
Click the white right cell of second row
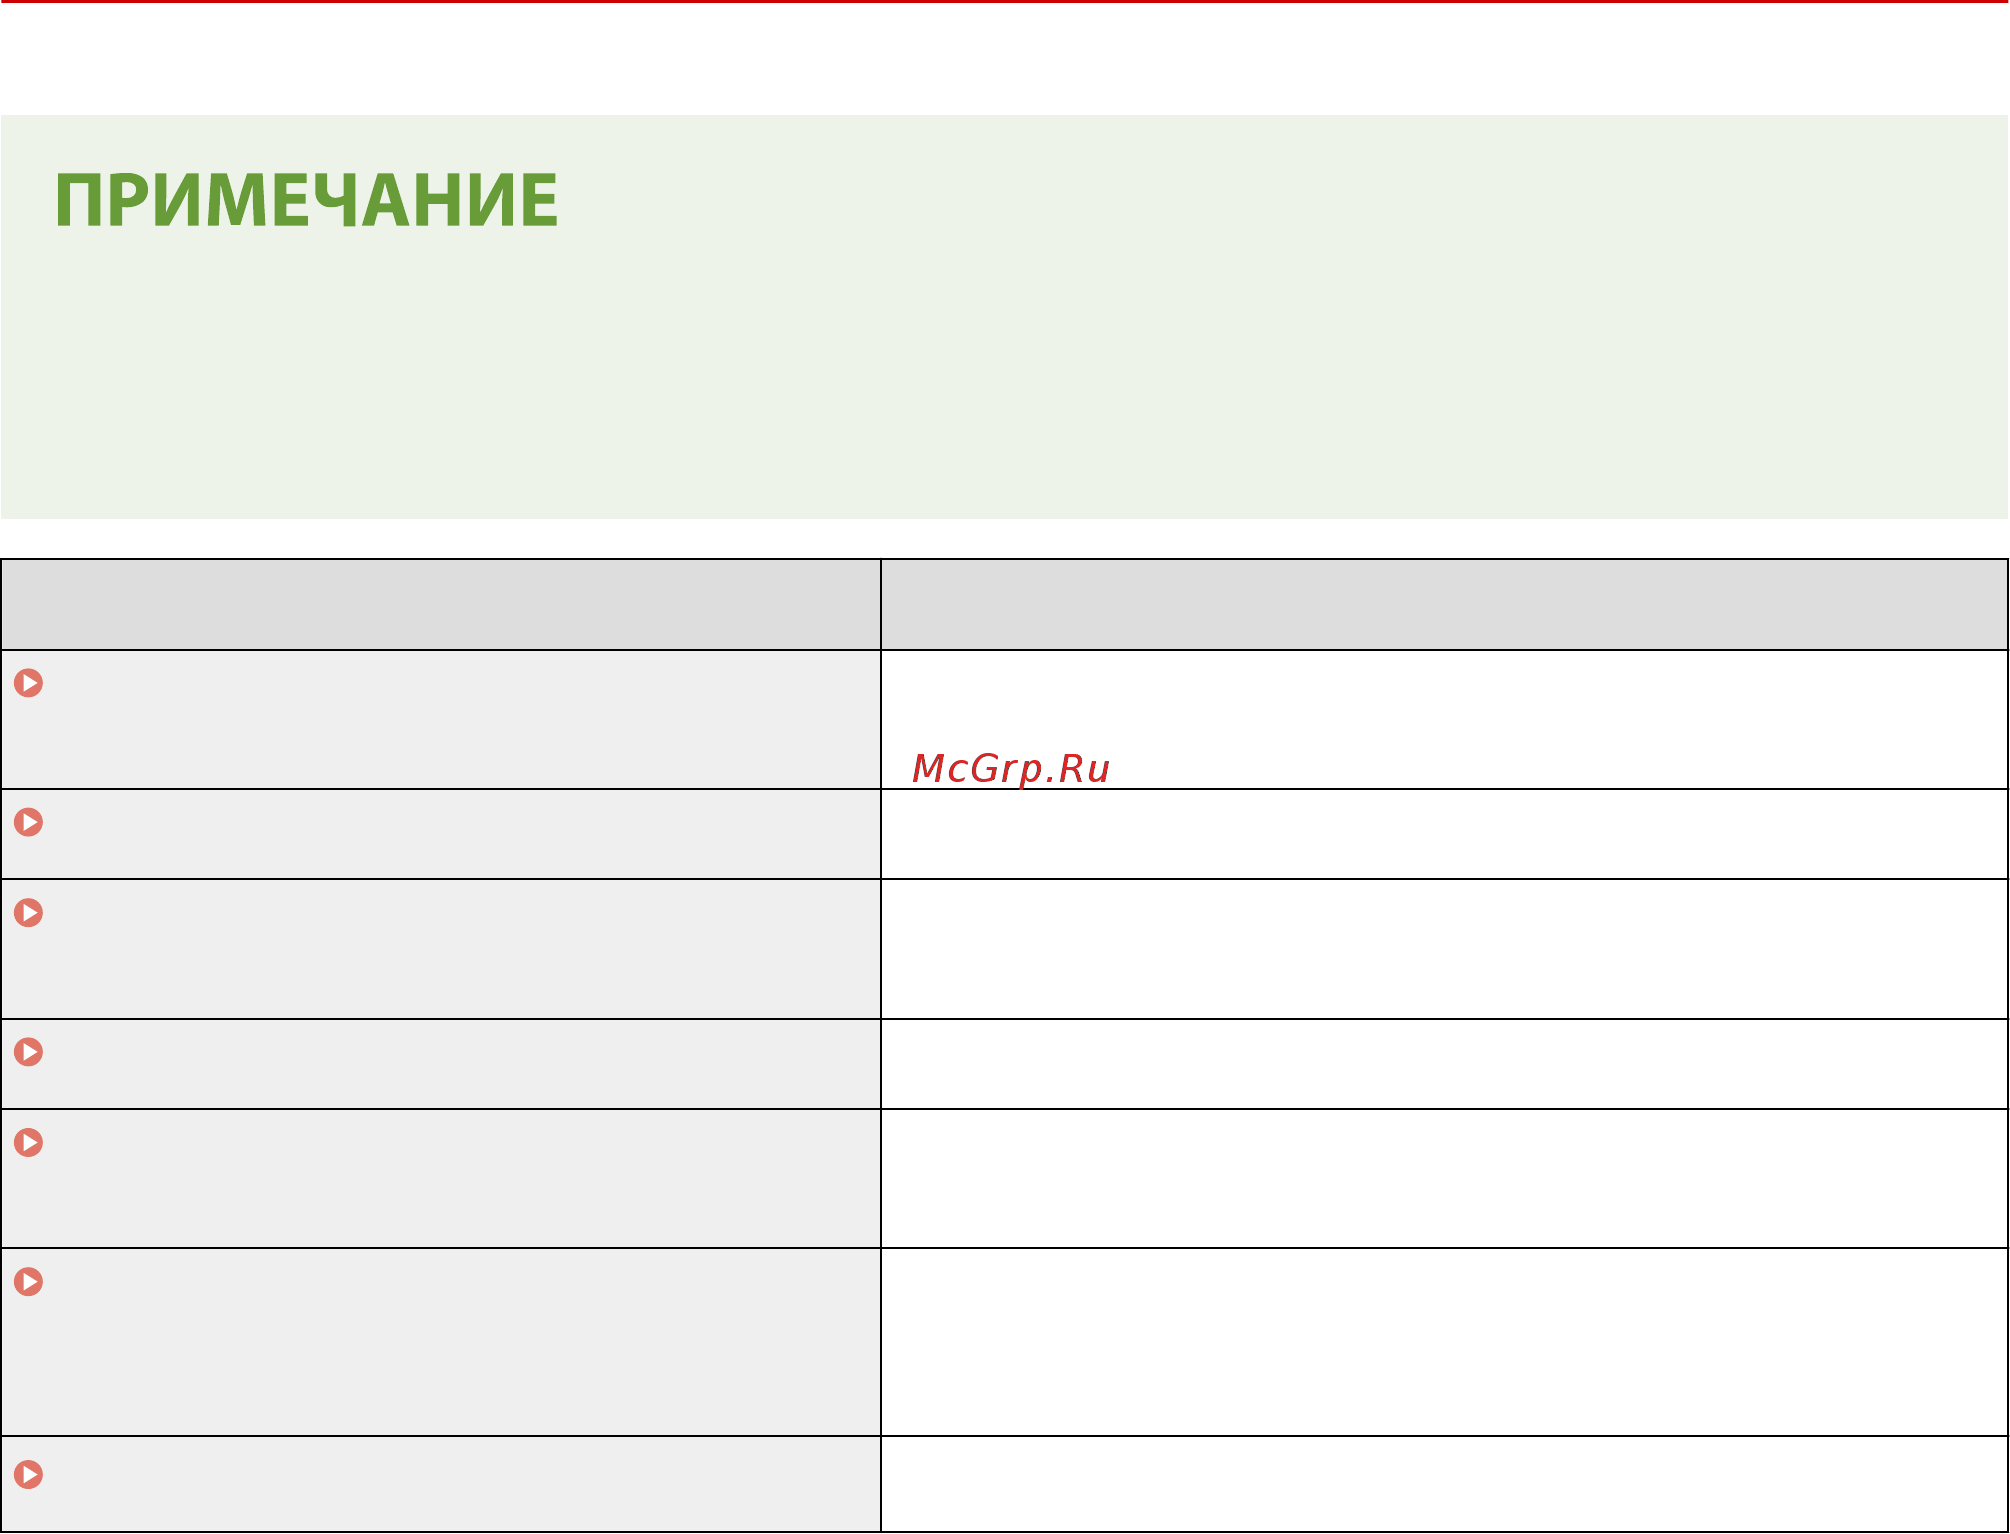pos(1444,834)
